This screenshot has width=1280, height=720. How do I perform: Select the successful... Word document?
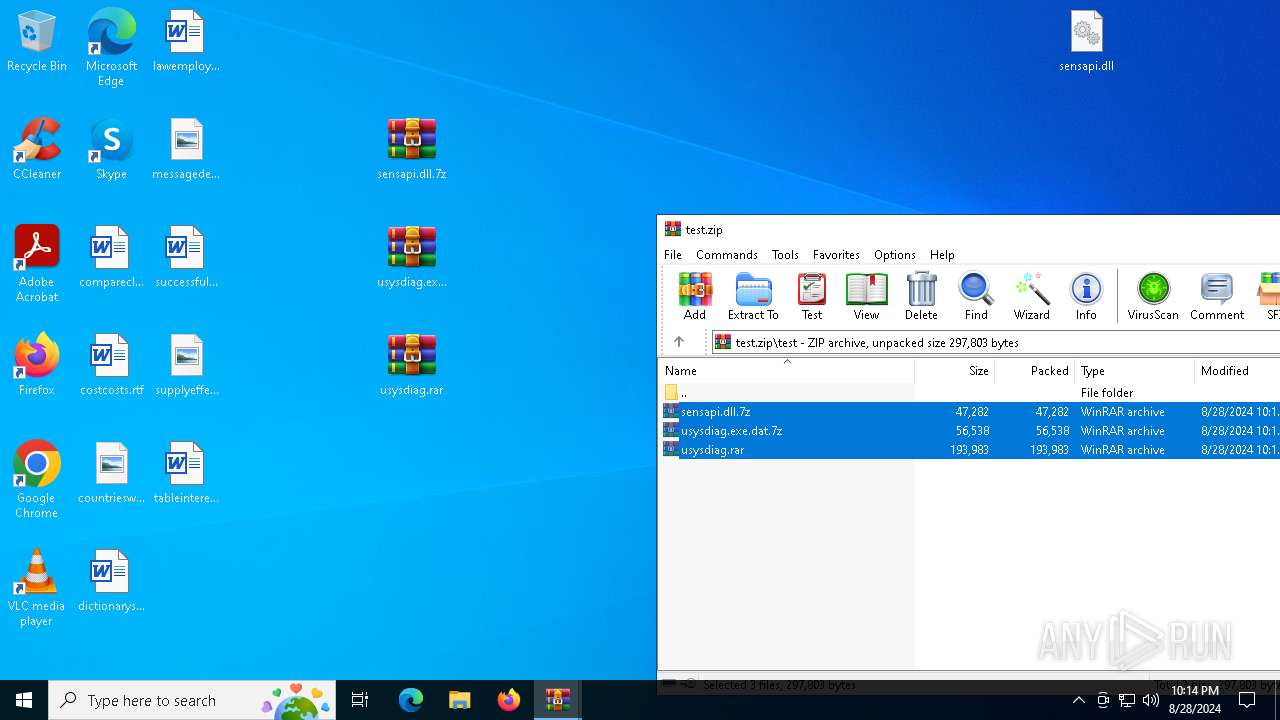coord(186,258)
